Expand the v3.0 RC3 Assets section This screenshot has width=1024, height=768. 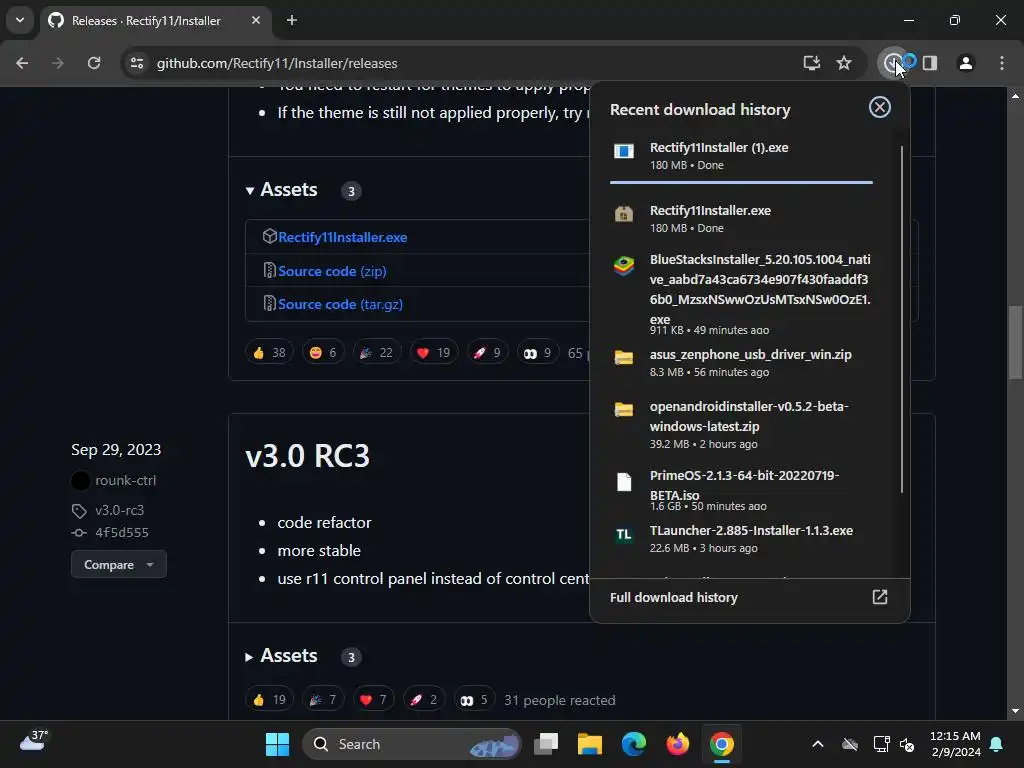(281, 656)
